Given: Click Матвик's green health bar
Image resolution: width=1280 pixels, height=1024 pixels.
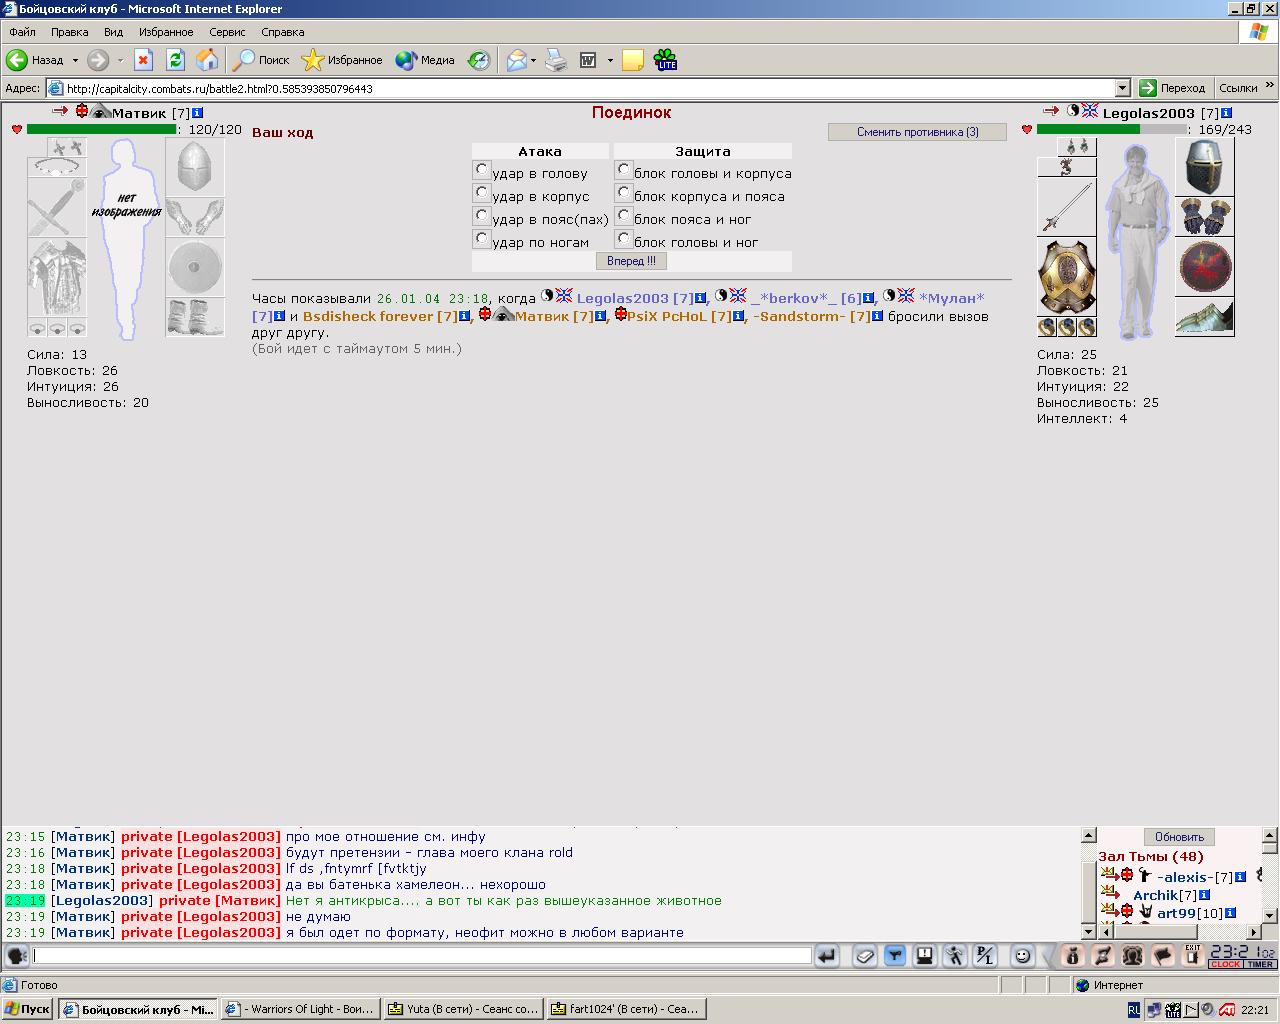Looking at the screenshot, I should [x=101, y=129].
